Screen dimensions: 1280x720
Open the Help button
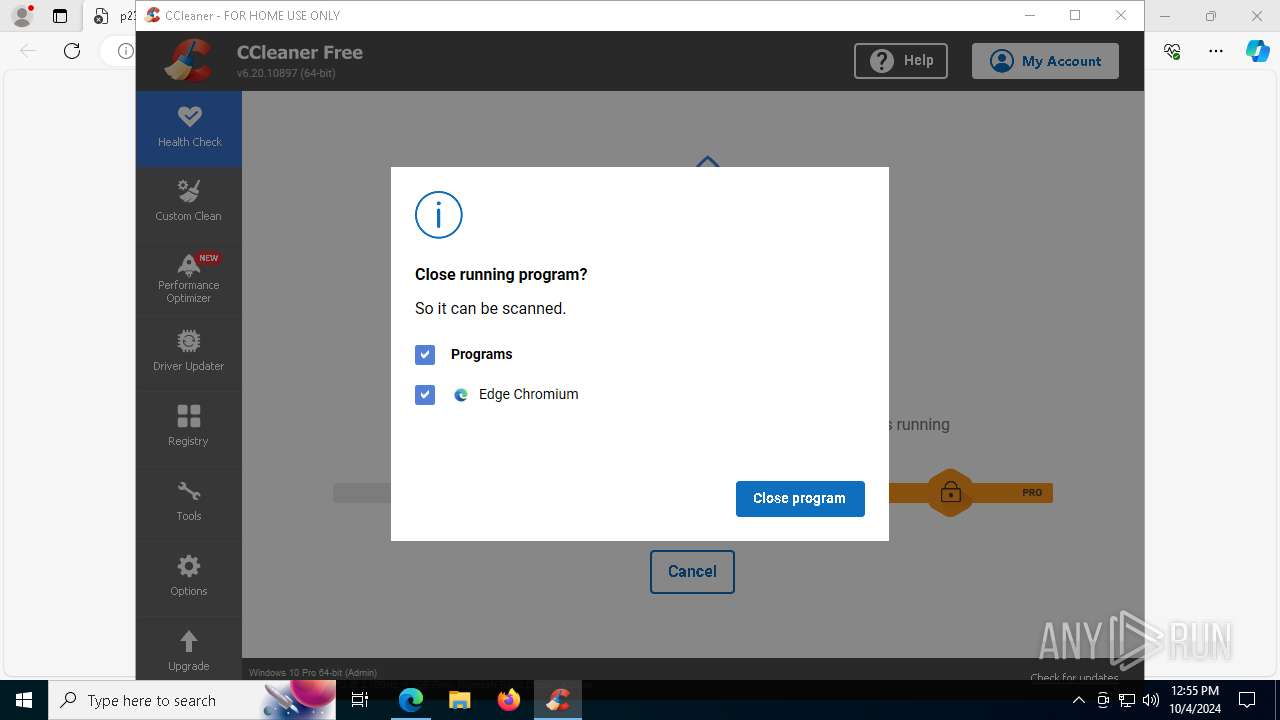901,61
